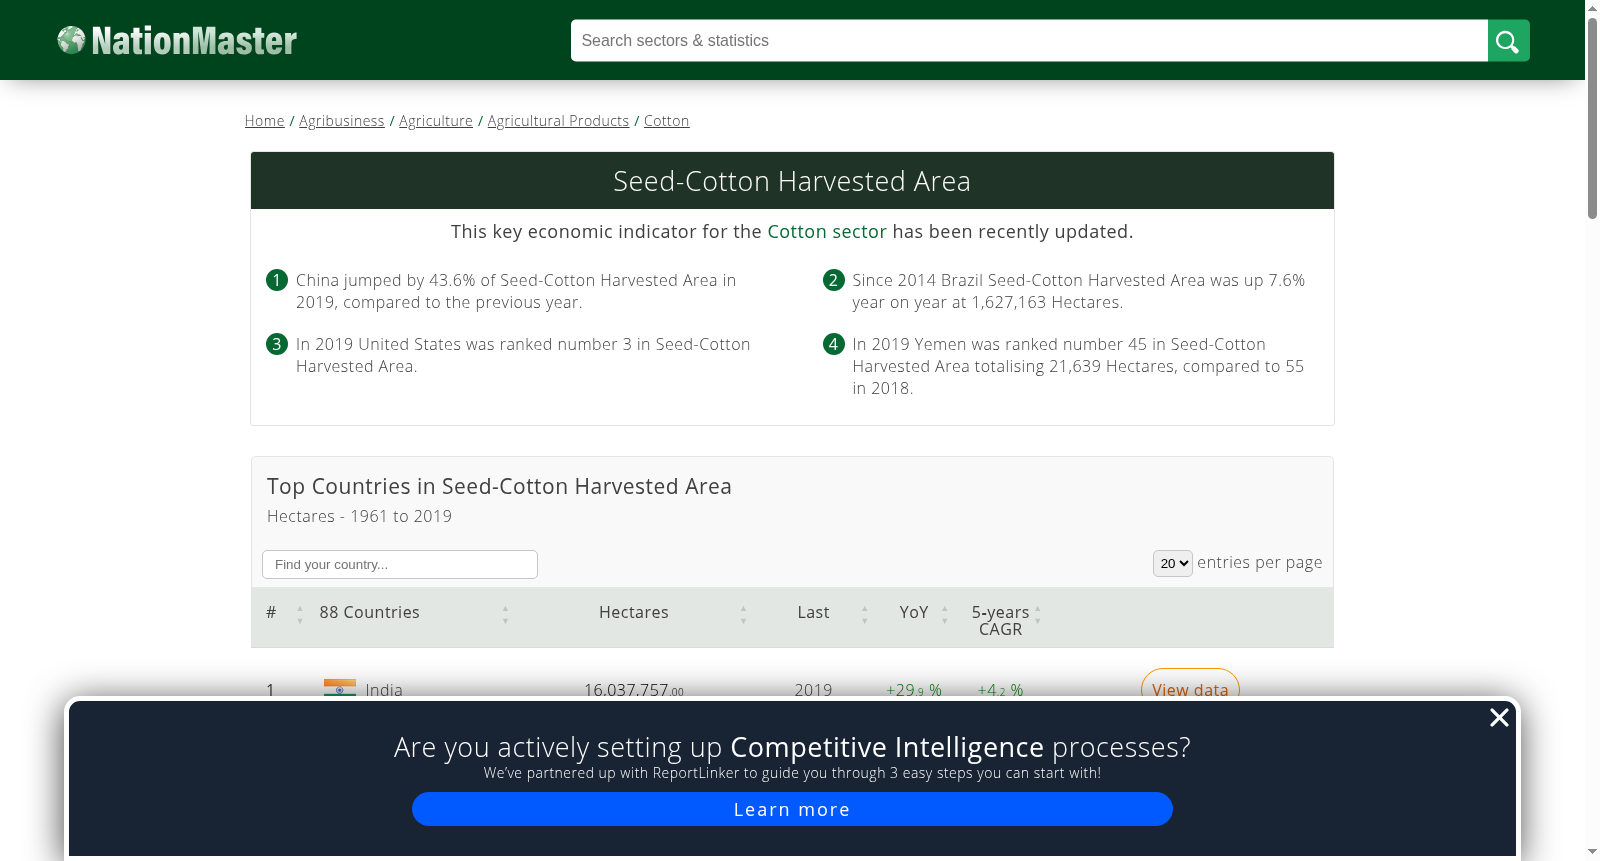This screenshot has width=1600, height=861.
Task: Click the page vertical scrollbar thumb
Action: click(x=1592, y=118)
